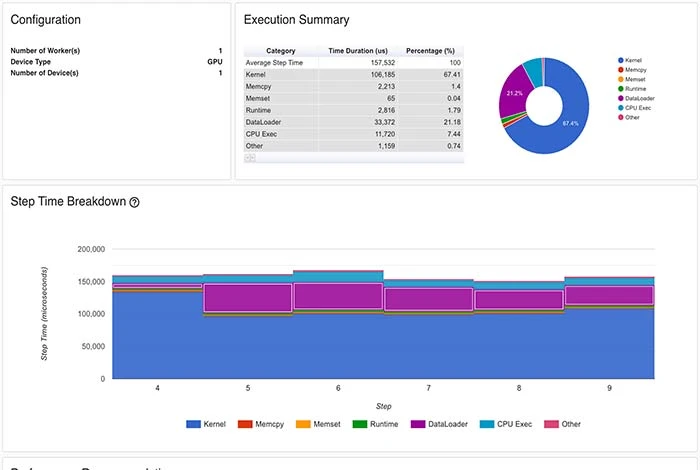Viewport: 700px width, 470px height.
Task: Click the DataLoader segment for step 6
Action: pos(337,296)
